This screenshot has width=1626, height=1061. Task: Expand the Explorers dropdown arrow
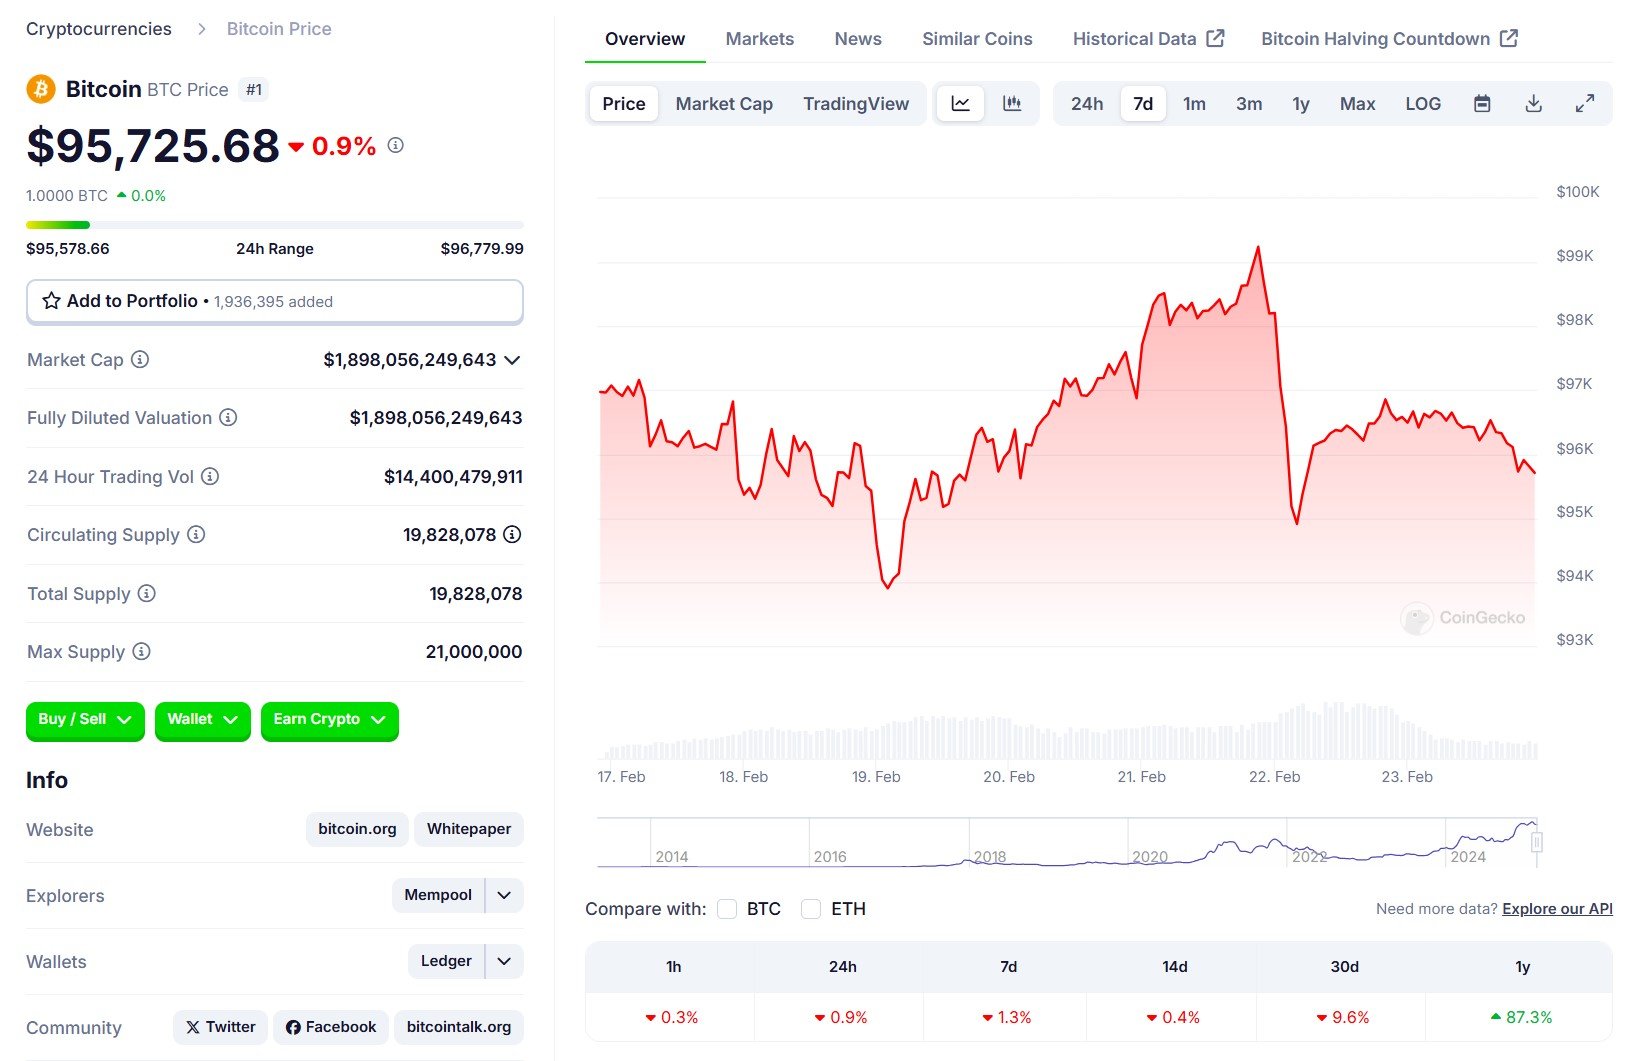click(504, 895)
